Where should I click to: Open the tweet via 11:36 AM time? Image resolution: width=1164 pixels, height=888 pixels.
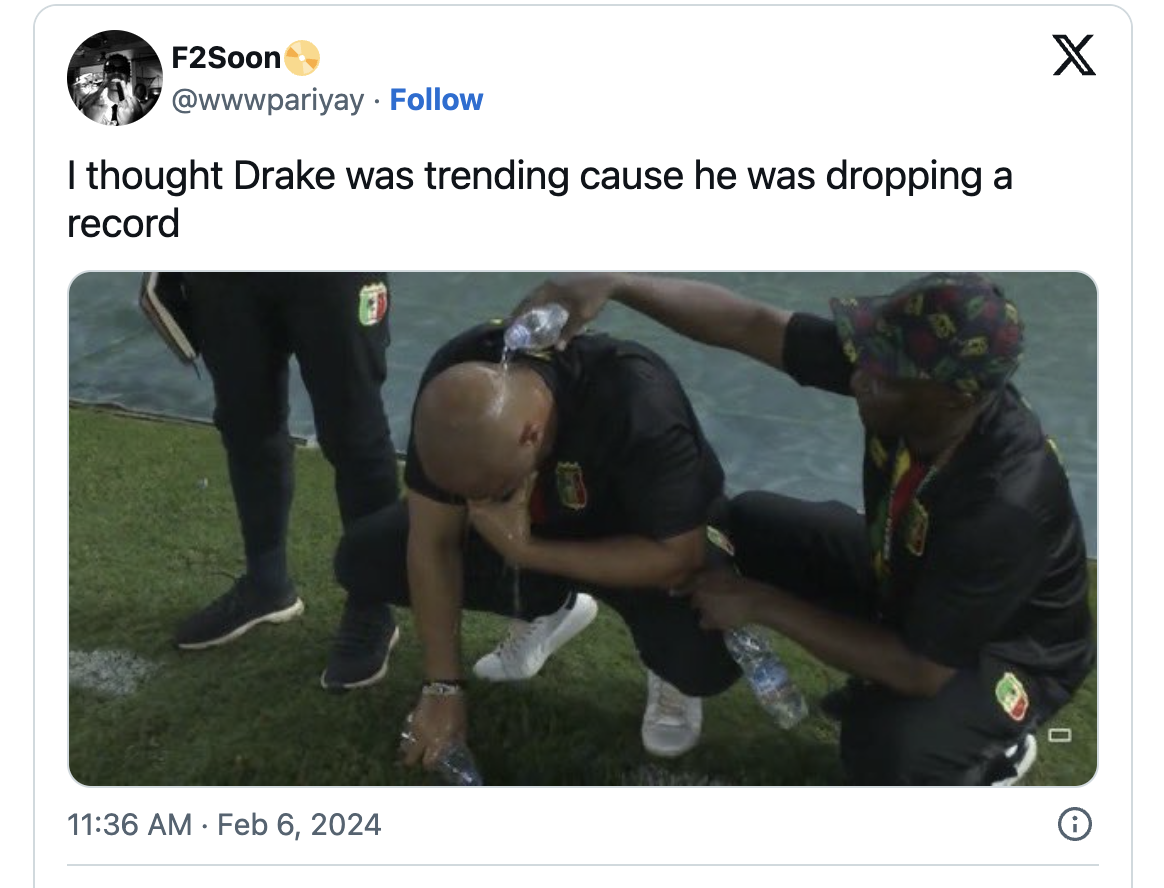[129, 825]
